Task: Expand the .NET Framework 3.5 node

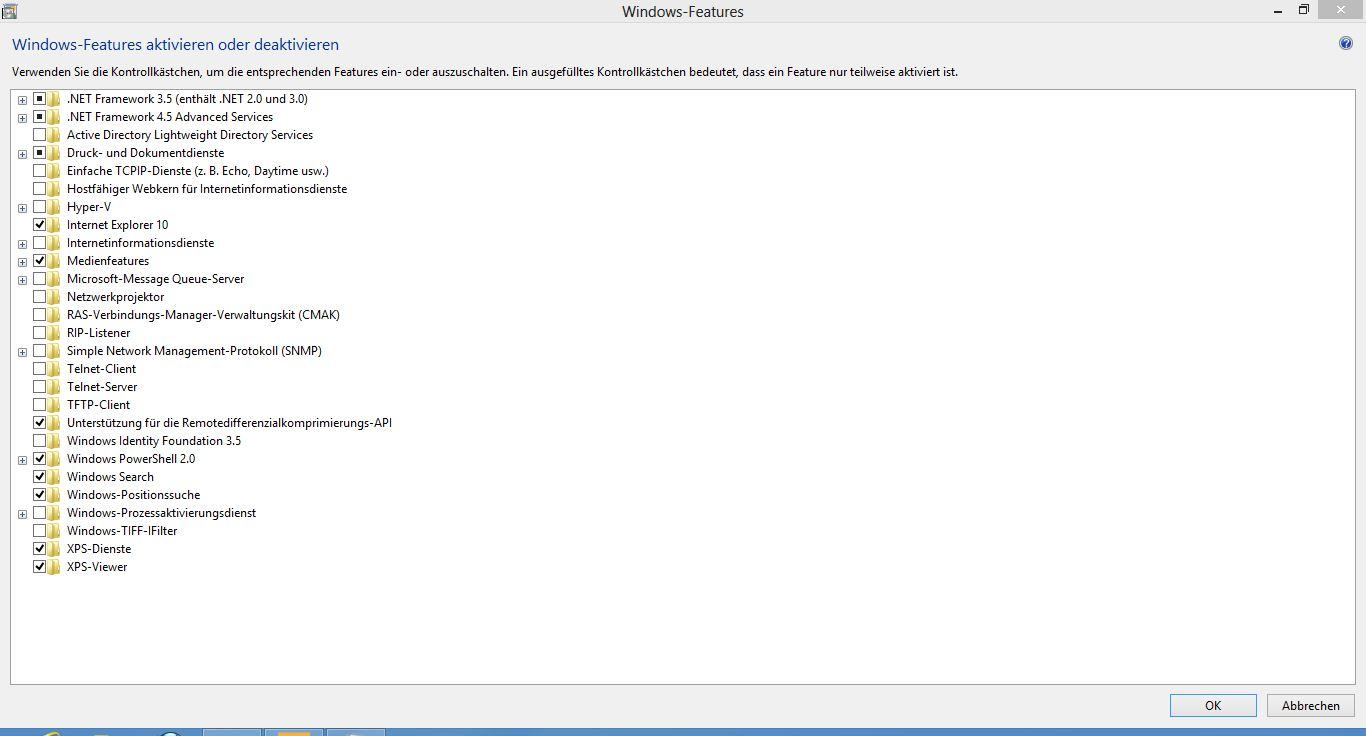Action: point(22,100)
